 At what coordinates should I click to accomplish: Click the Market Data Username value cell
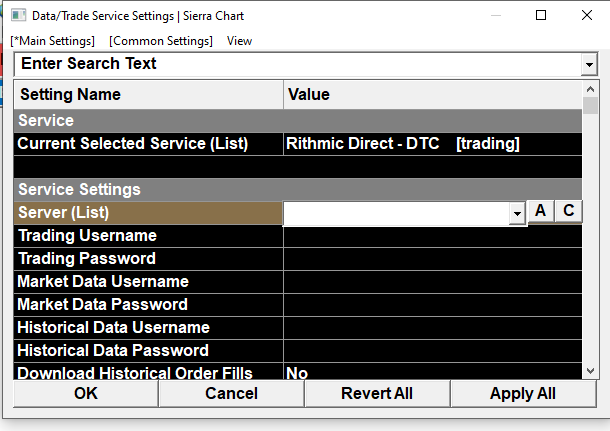coord(430,282)
